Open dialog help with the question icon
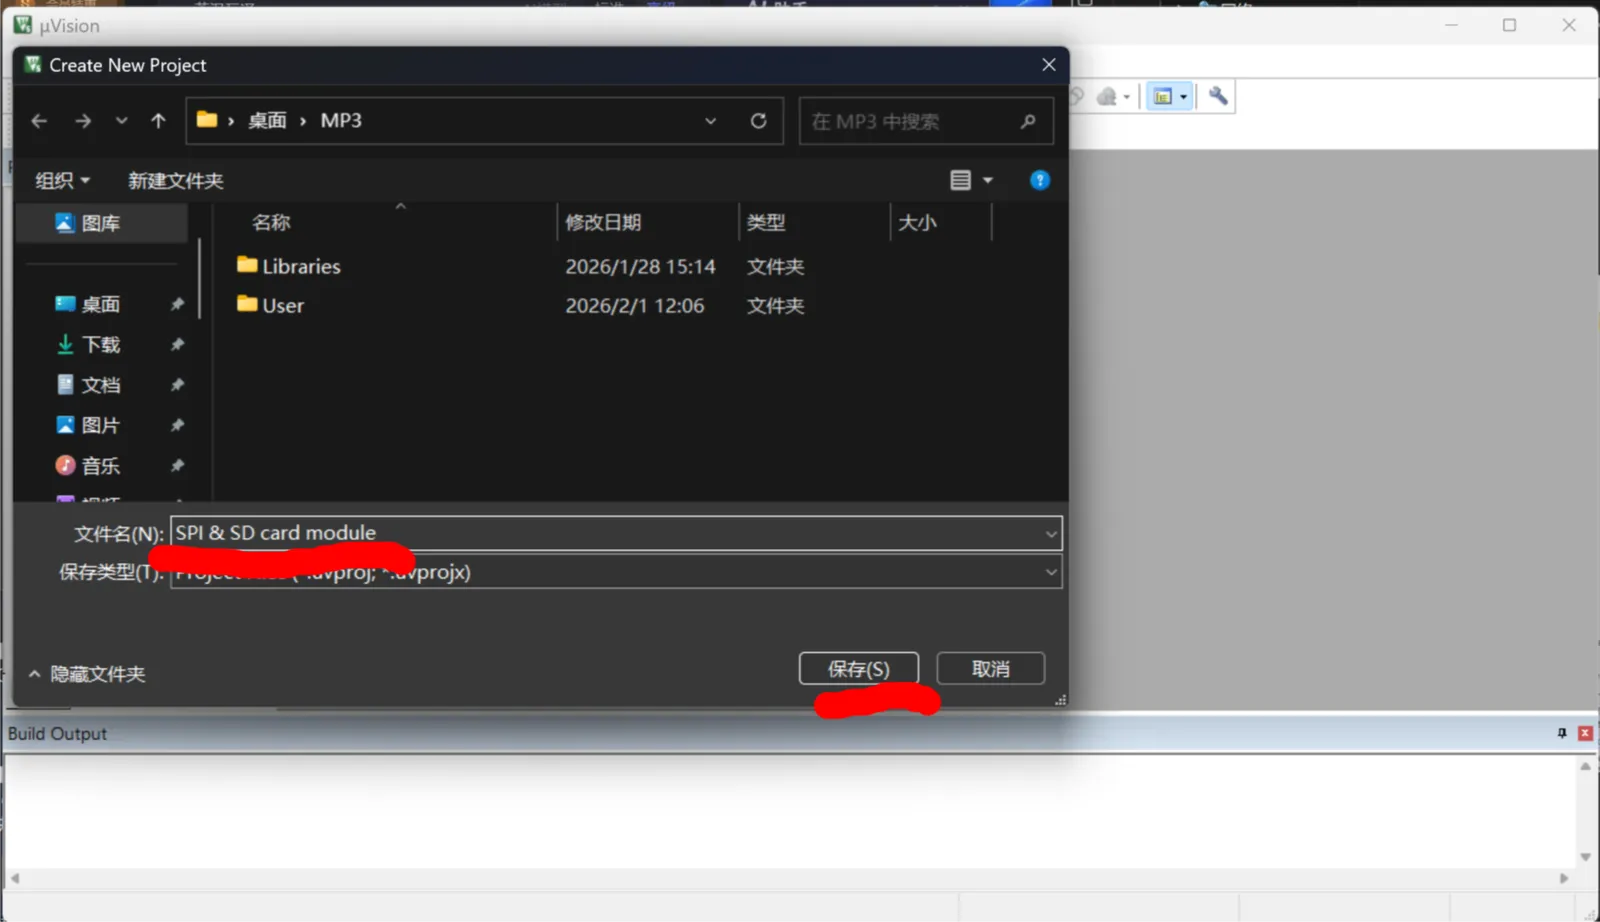The image size is (1600, 922). pyautogui.click(x=1040, y=180)
